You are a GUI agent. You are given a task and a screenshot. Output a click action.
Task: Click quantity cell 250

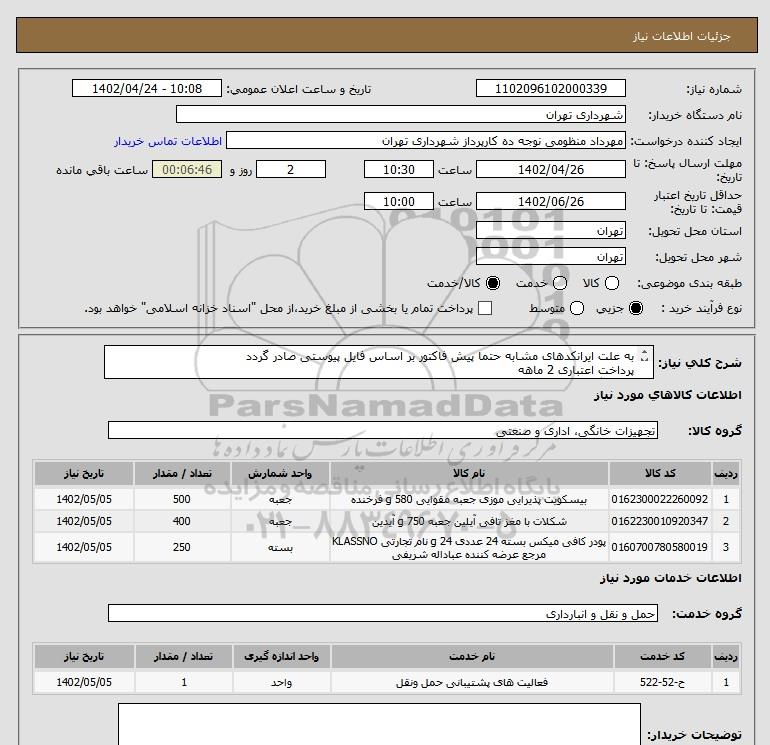click(x=182, y=547)
